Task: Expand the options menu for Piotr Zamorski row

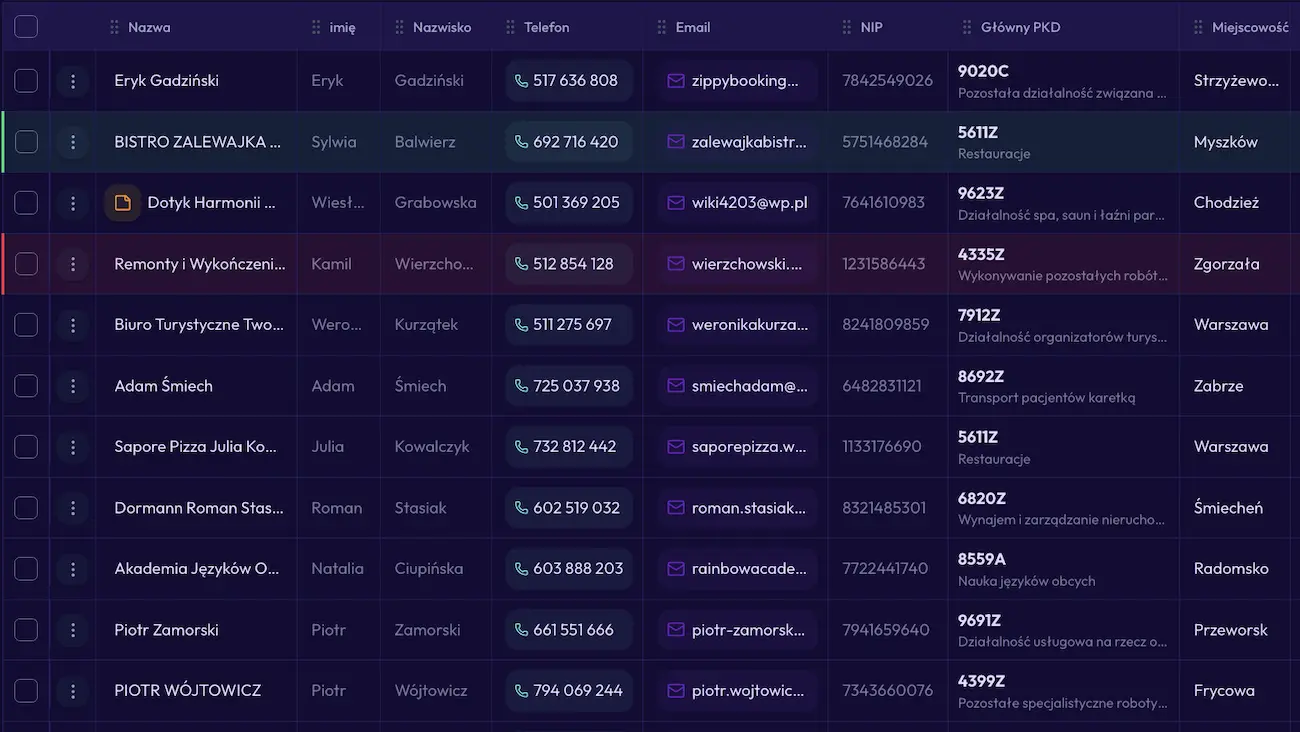Action: click(x=72, y=630)
